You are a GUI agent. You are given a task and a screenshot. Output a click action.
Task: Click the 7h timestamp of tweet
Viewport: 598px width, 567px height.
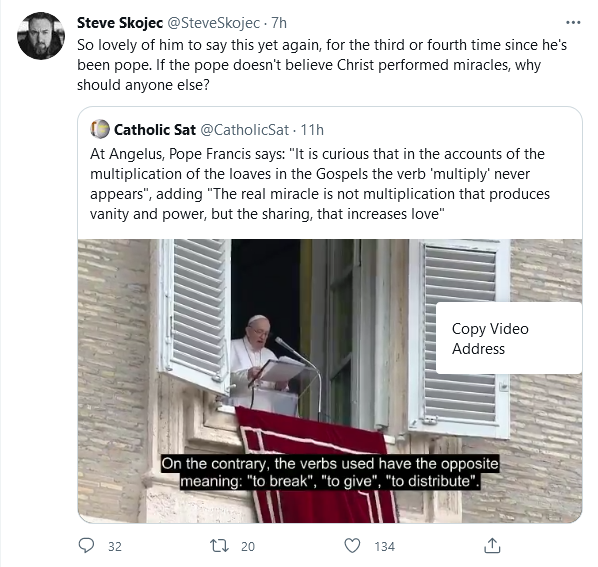click(x=279, y=23)
